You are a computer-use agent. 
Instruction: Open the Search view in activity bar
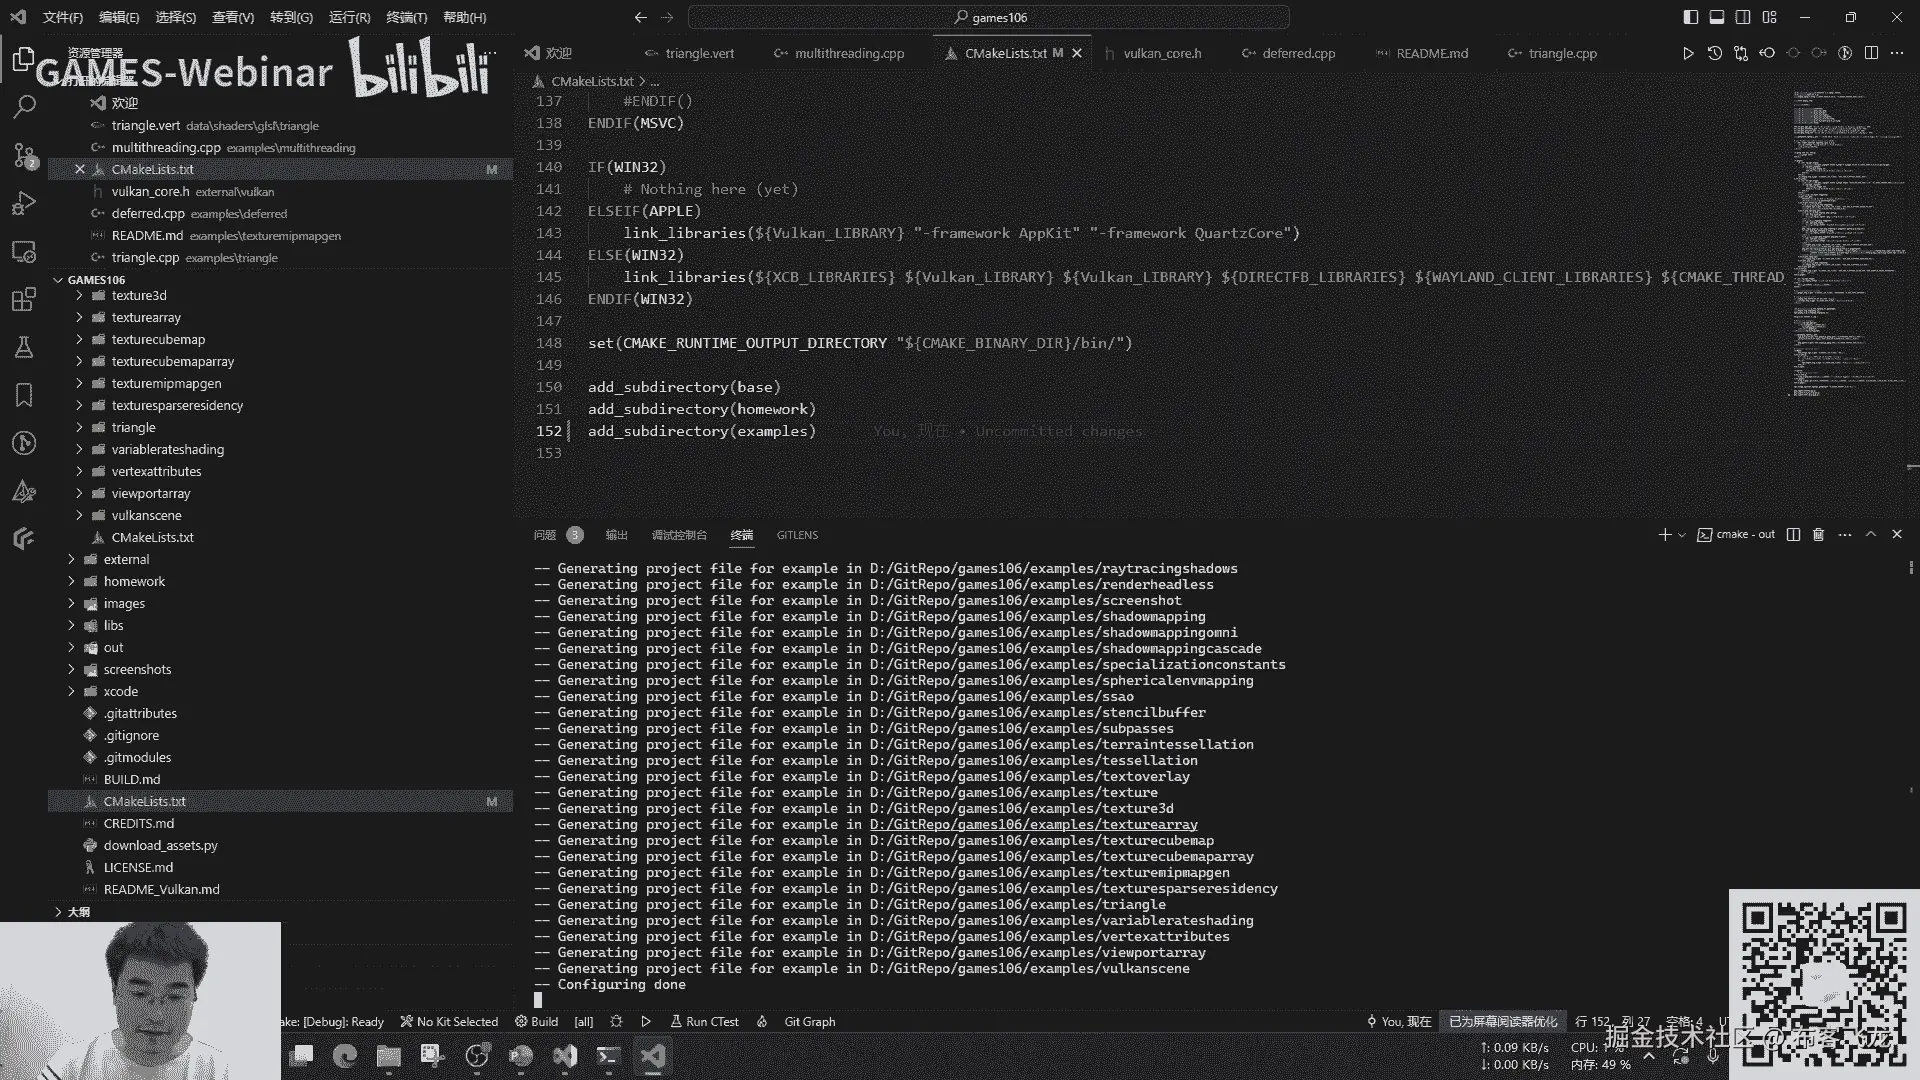click(24, 106)
